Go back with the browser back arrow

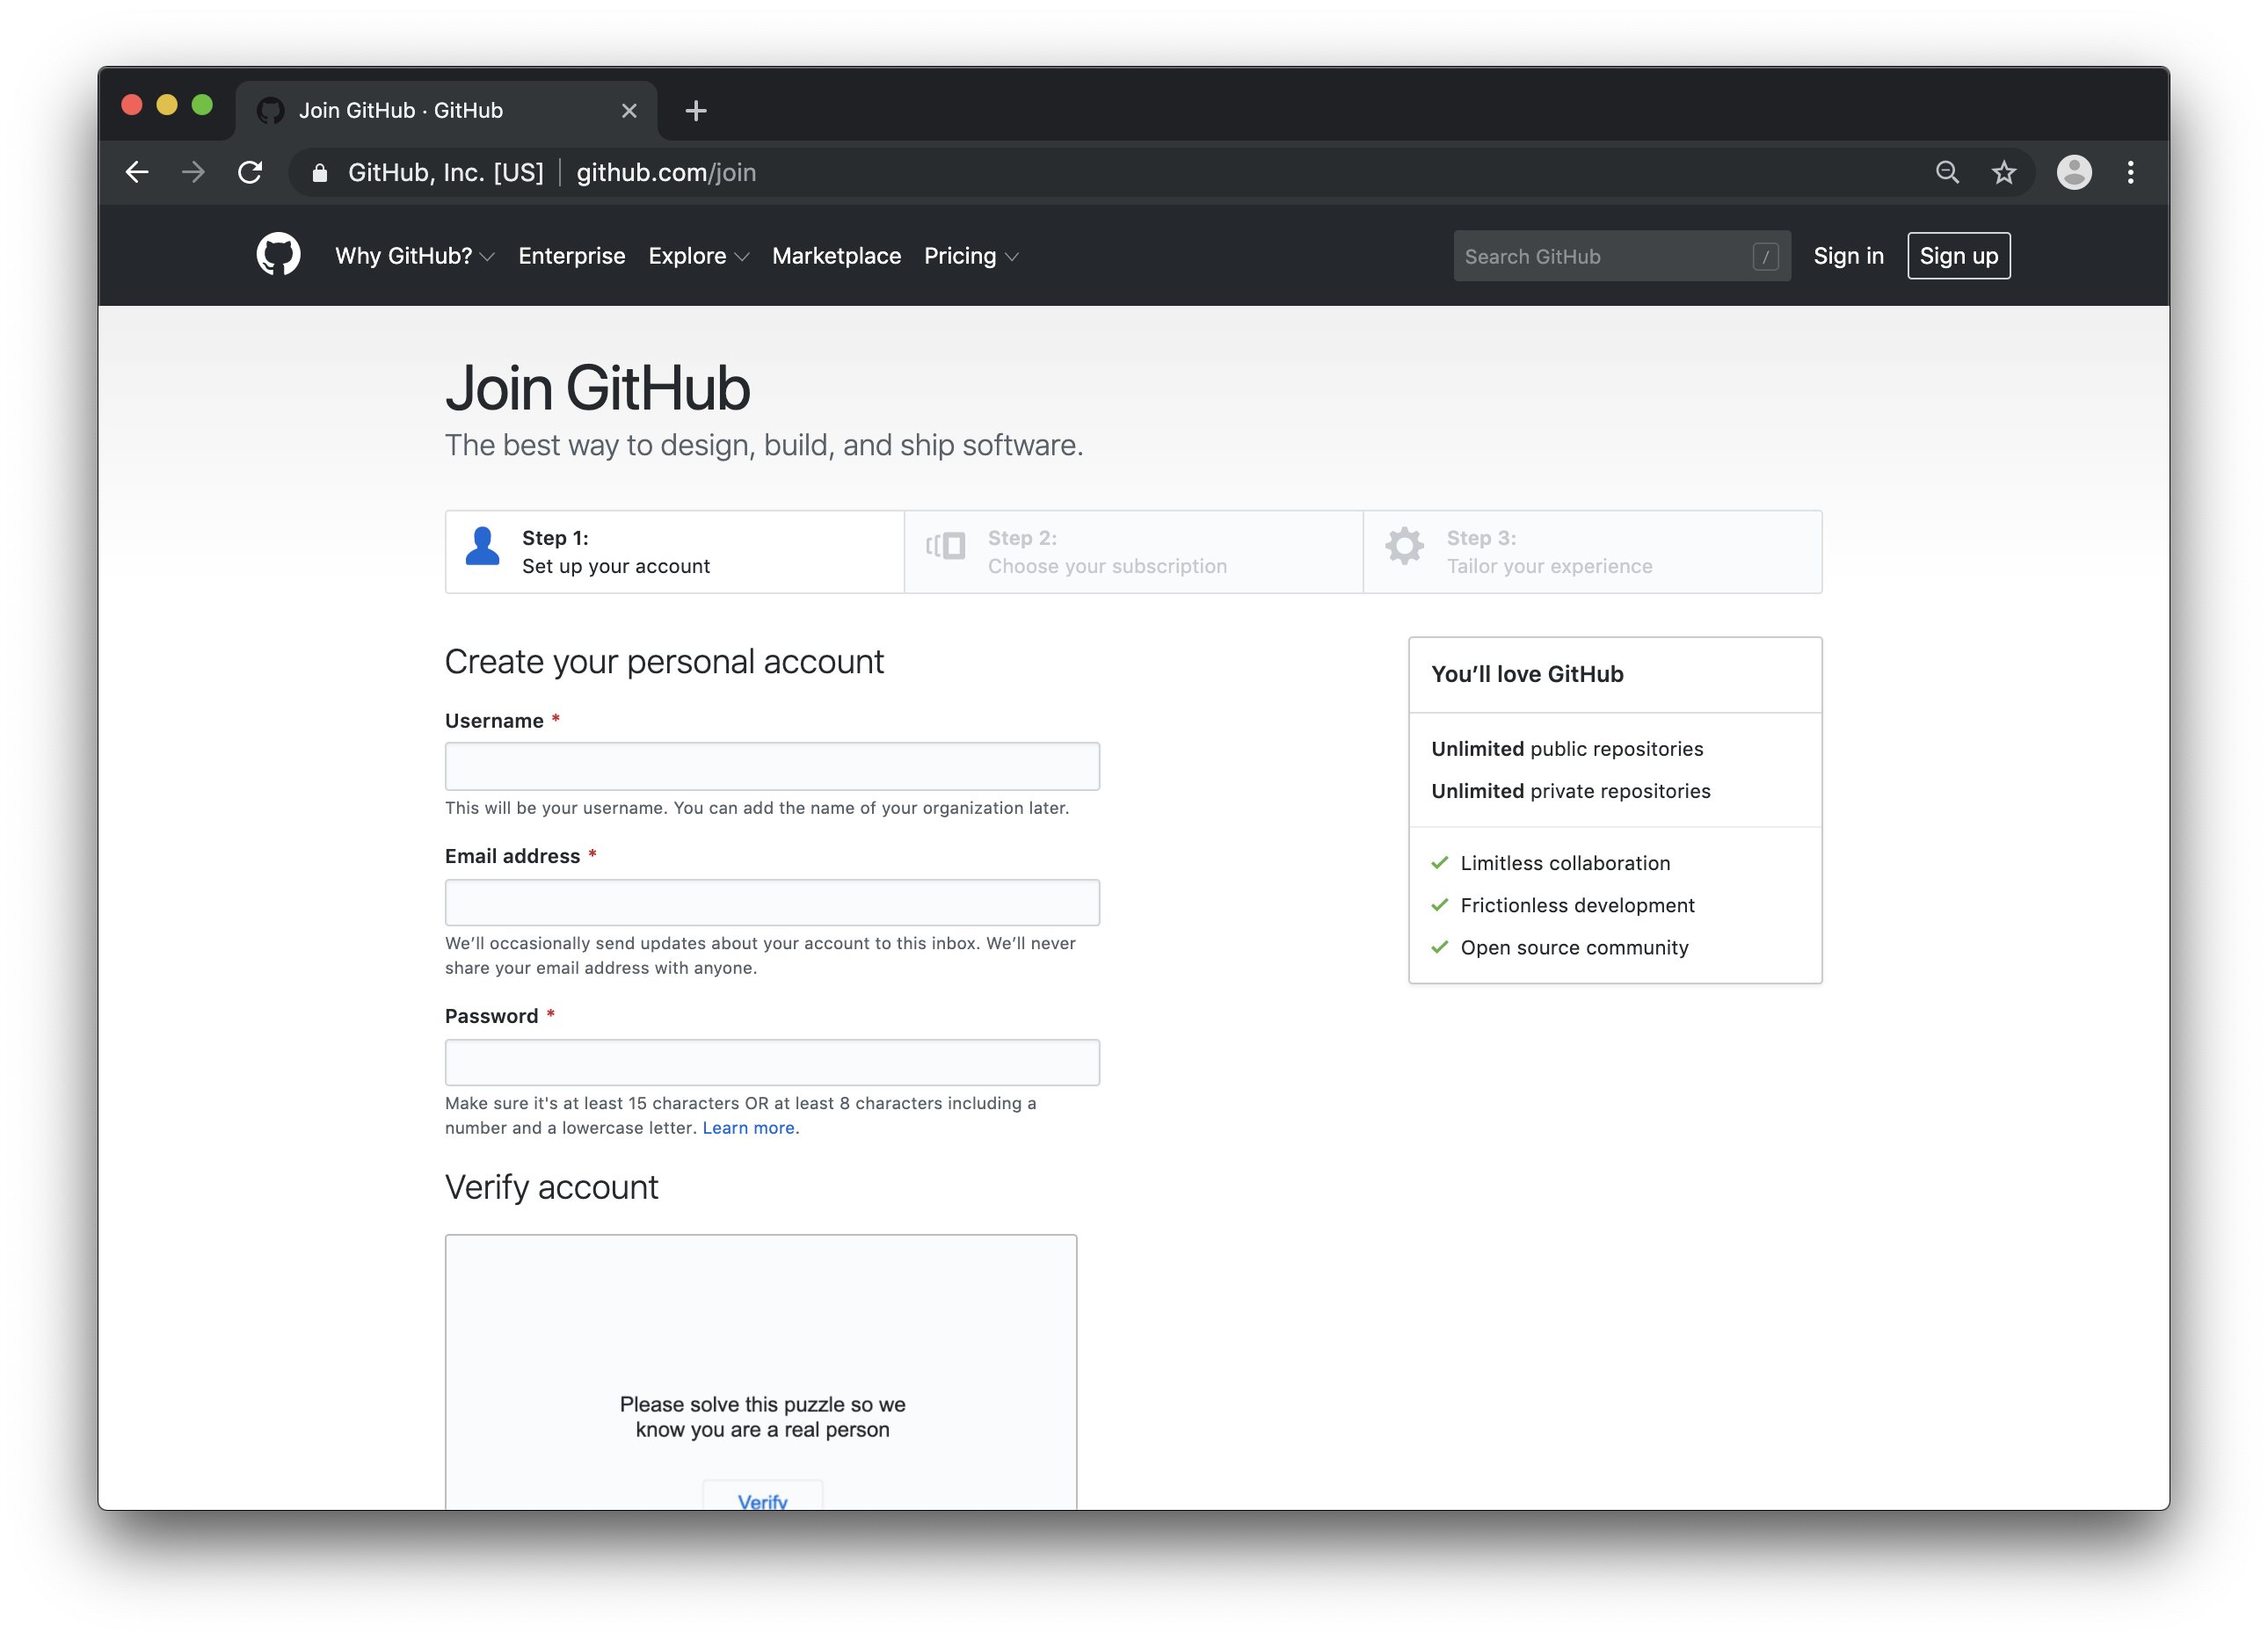coord(137,172)
